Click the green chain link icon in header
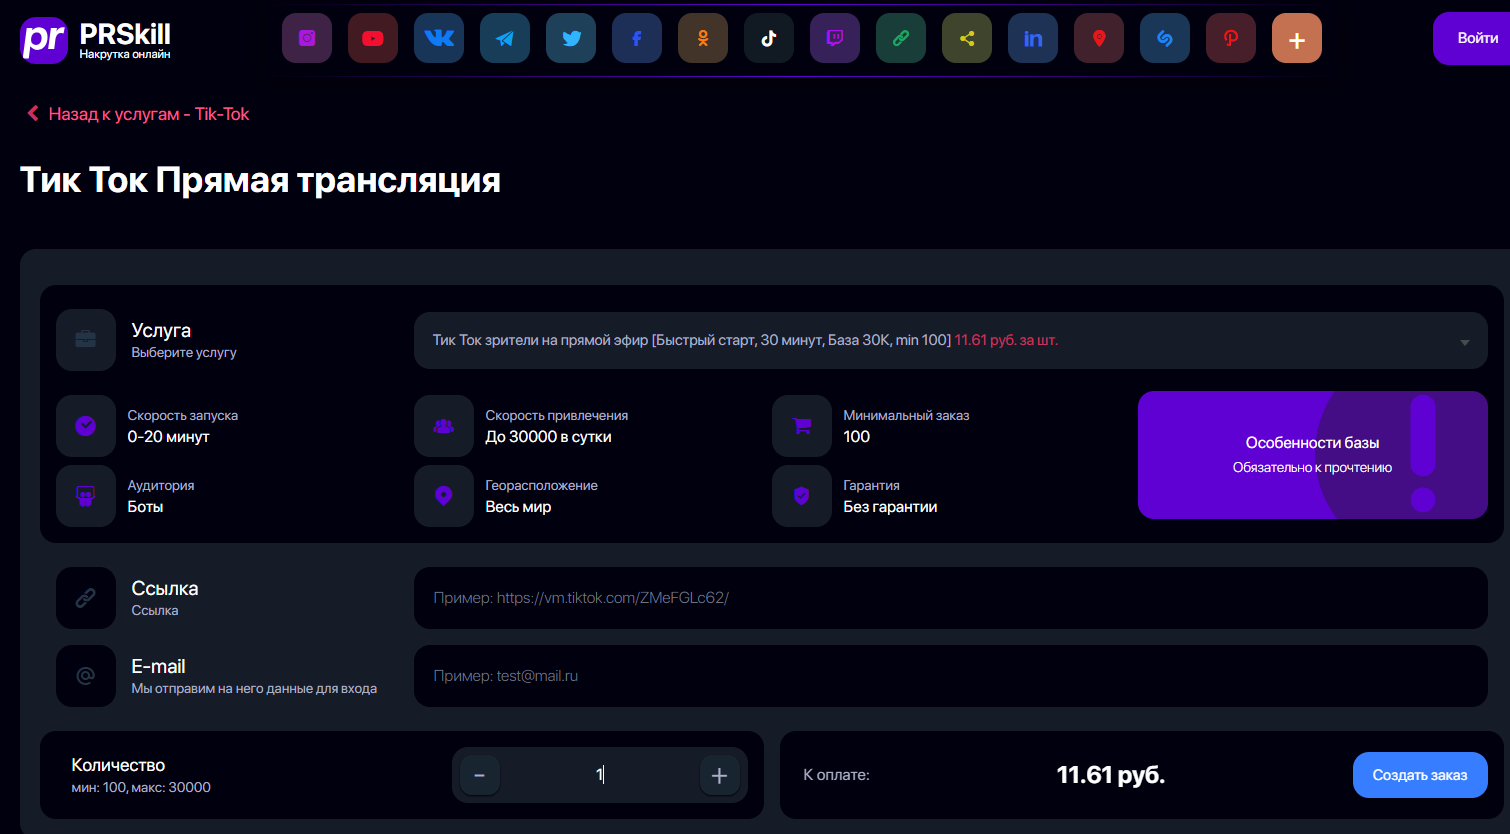 (901, 38)
